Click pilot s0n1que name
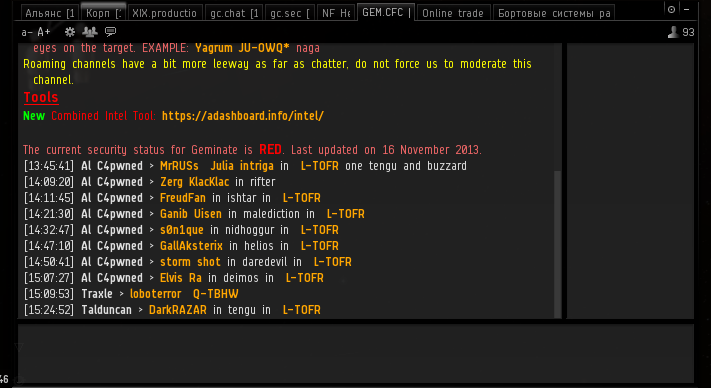This screenshot has height=388, width=711. 182,230
